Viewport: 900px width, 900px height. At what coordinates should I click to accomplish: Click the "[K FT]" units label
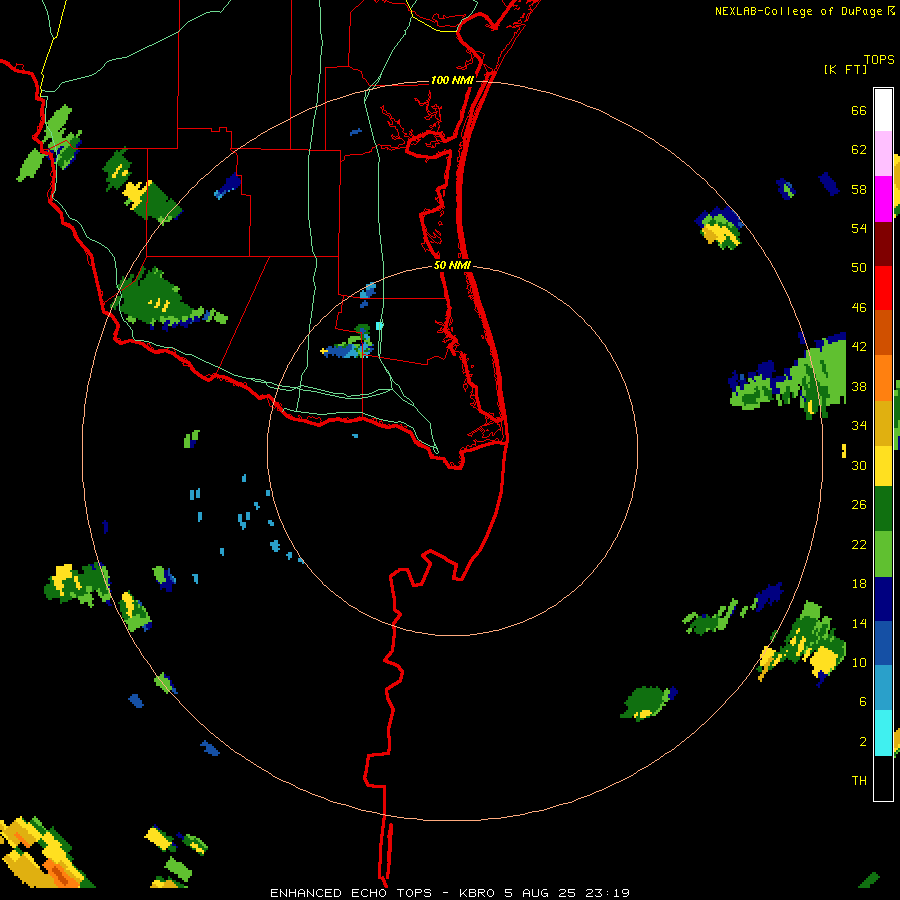tap(845, 69)
